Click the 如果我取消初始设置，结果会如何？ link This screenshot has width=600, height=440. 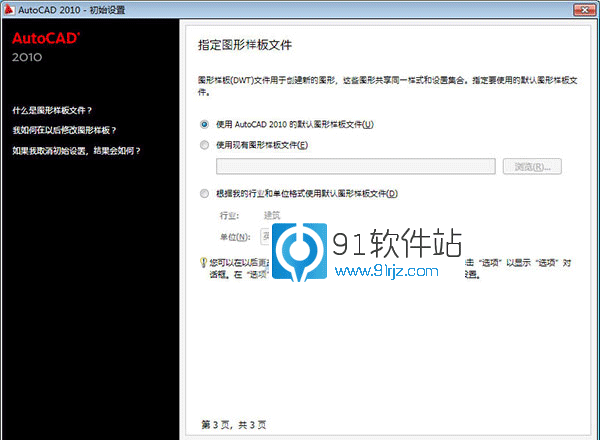[76, 151]
